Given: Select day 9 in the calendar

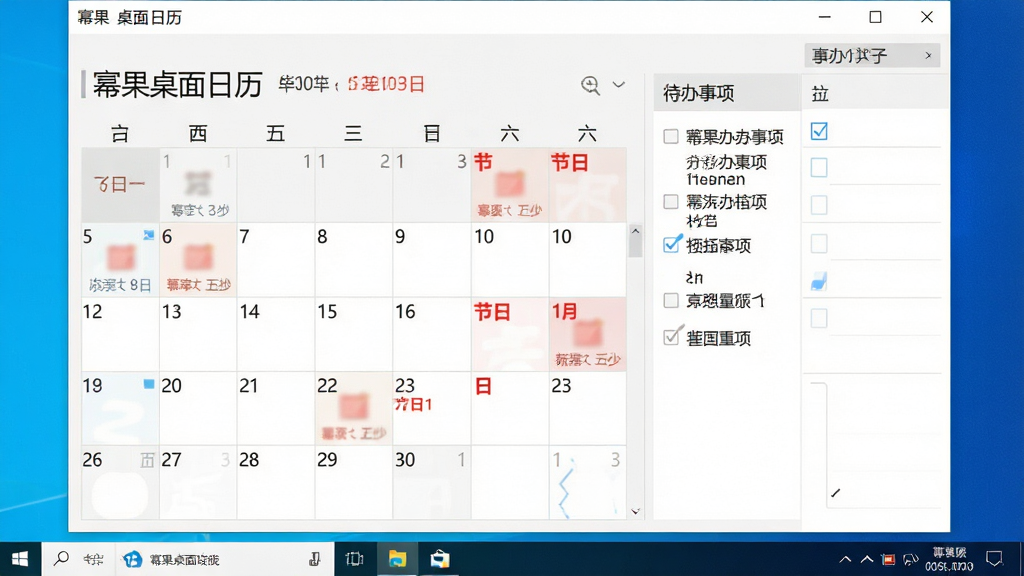Looking at the screenshot, I should click(431, 260).
